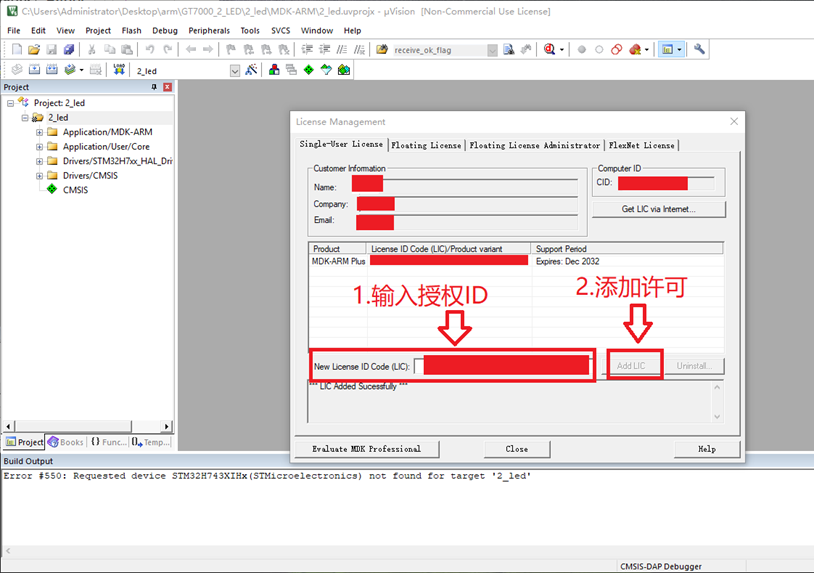Click Get LIC via Internet button
The height and width of the screenshot is (573, 814).
pos(659,209)
